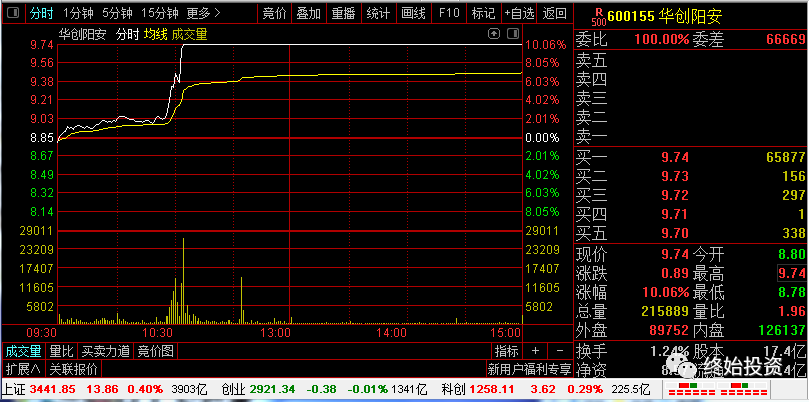Click the minus button beside 指标

point(560,351)
